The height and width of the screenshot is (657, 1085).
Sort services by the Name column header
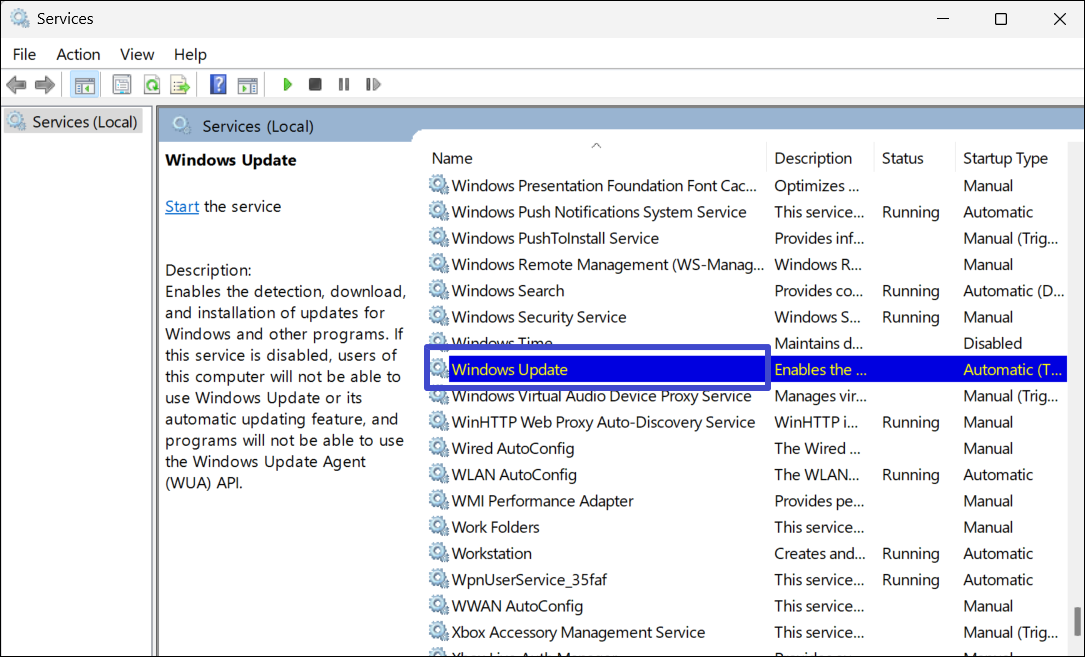(x=452, y=158)
